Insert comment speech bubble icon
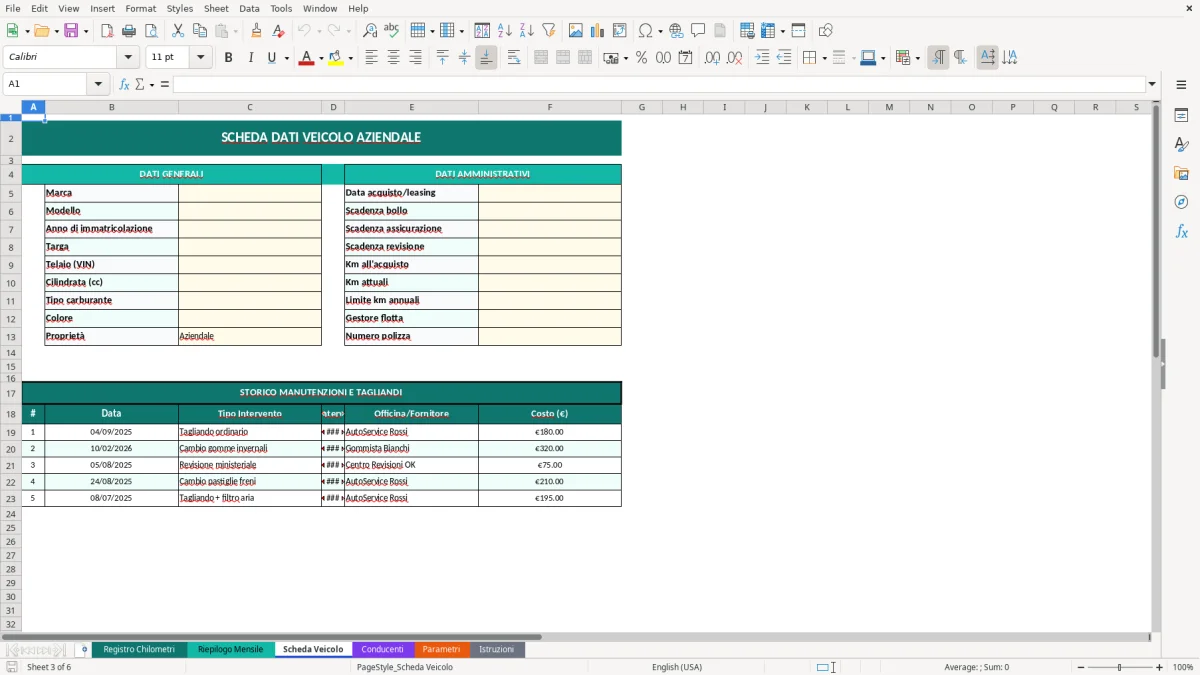Image resolution: width=1200 pixels, height=675 pixels. coord(698,31)
